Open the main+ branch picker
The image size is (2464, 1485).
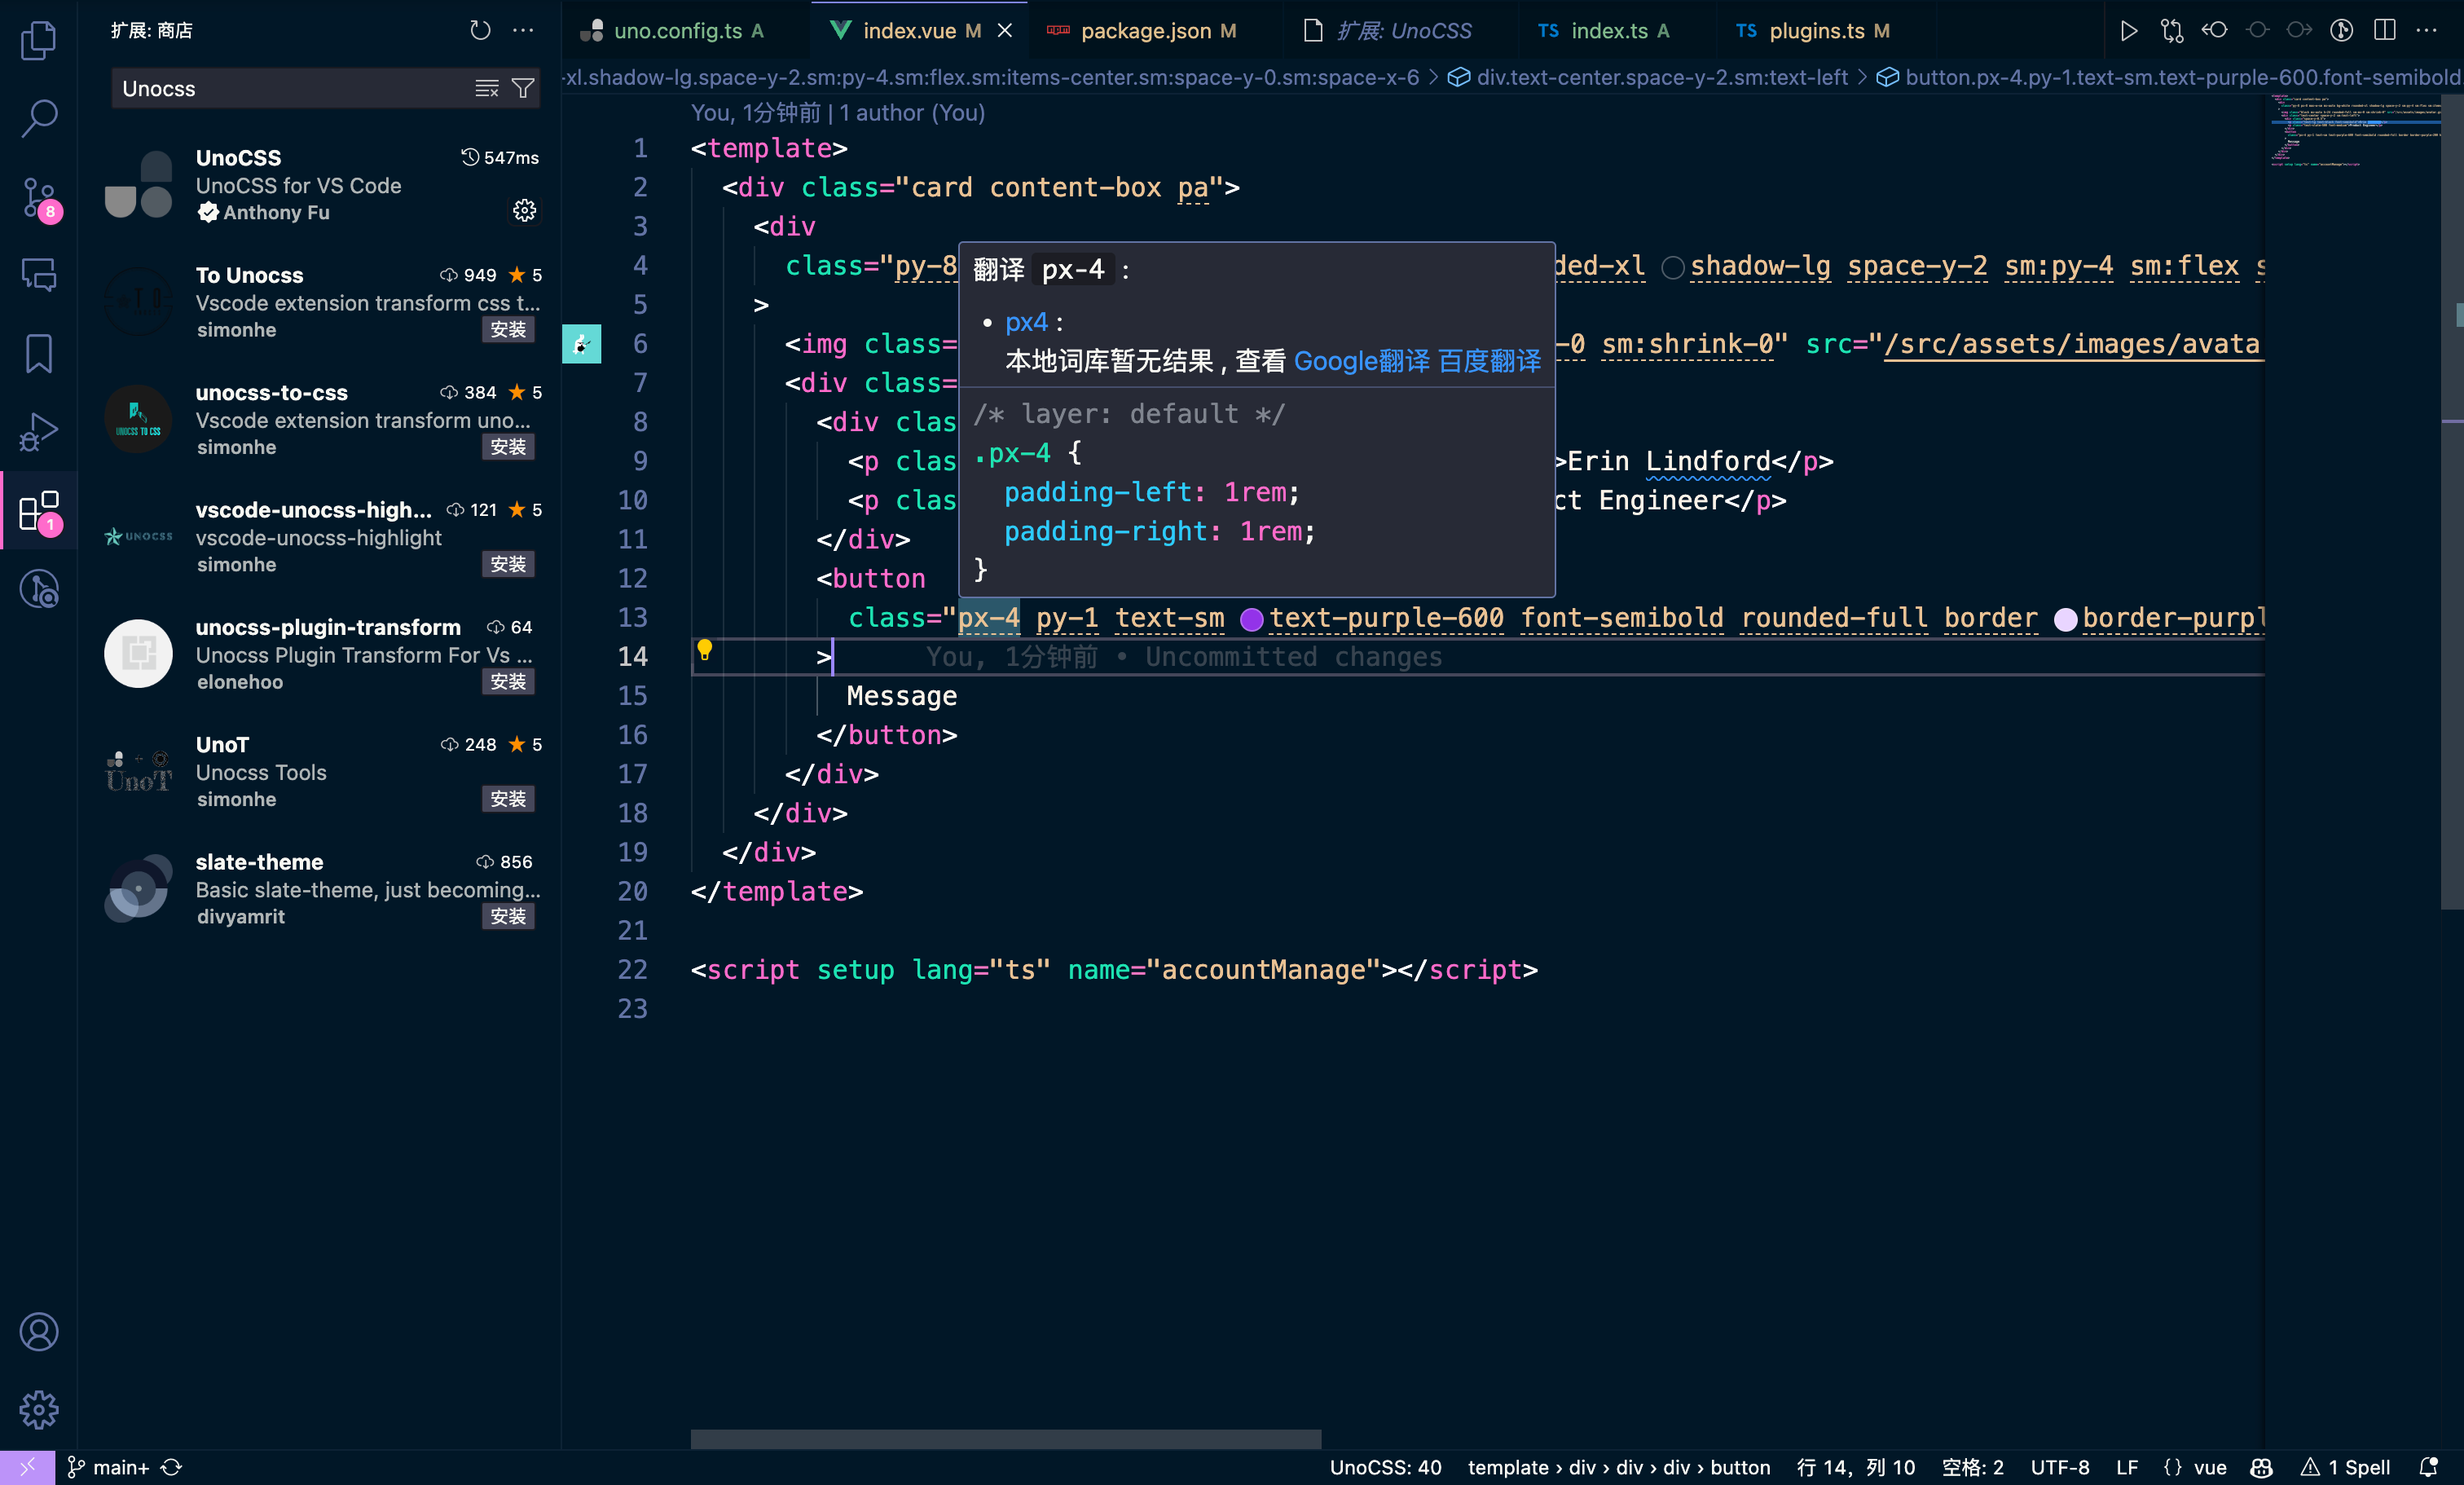(x=108, y=1467)
